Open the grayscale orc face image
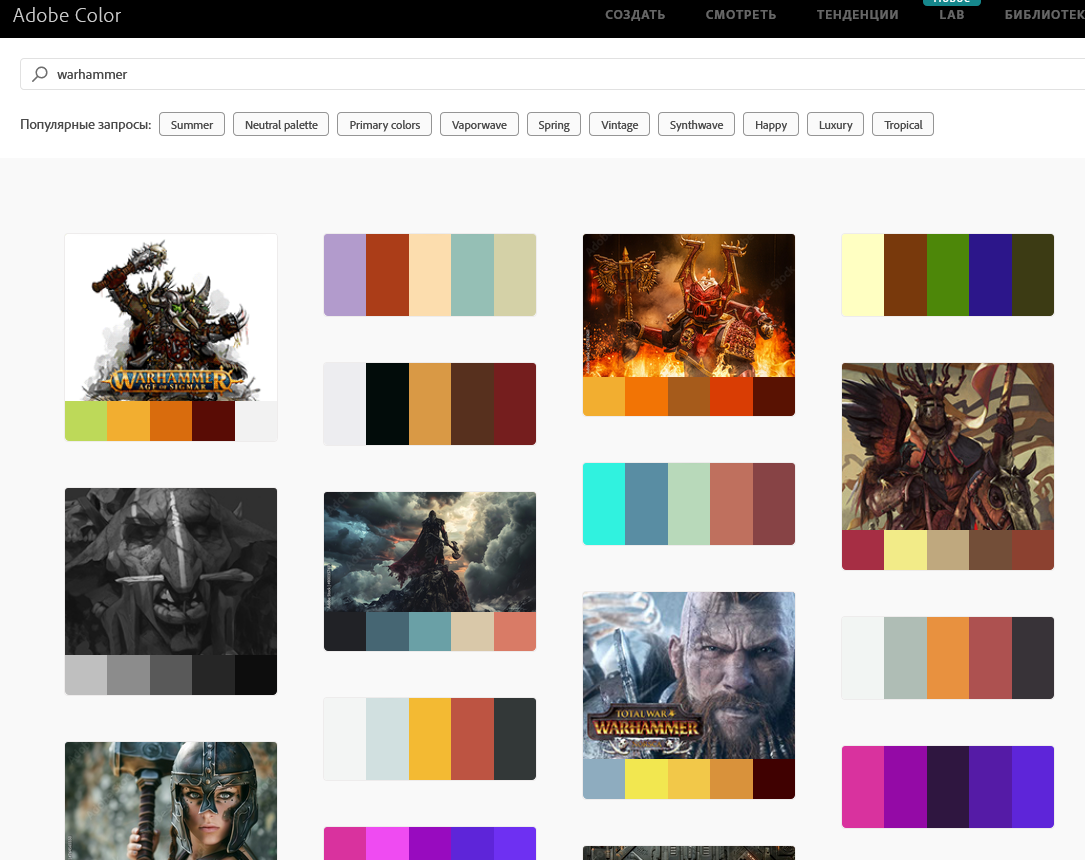 tap(171, 571)
